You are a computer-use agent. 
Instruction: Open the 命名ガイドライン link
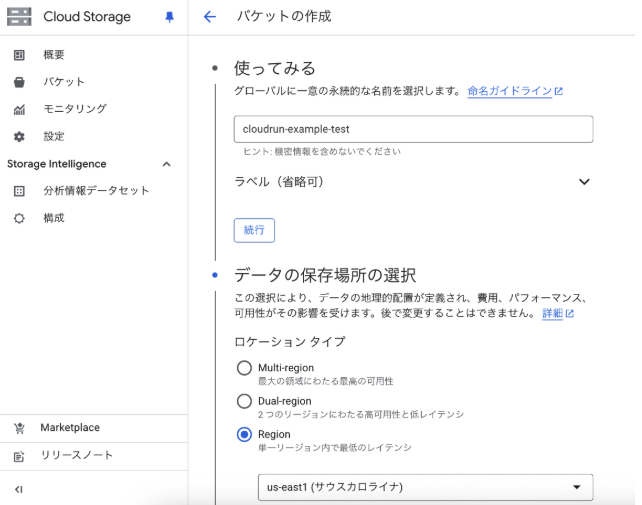(510, 91)
